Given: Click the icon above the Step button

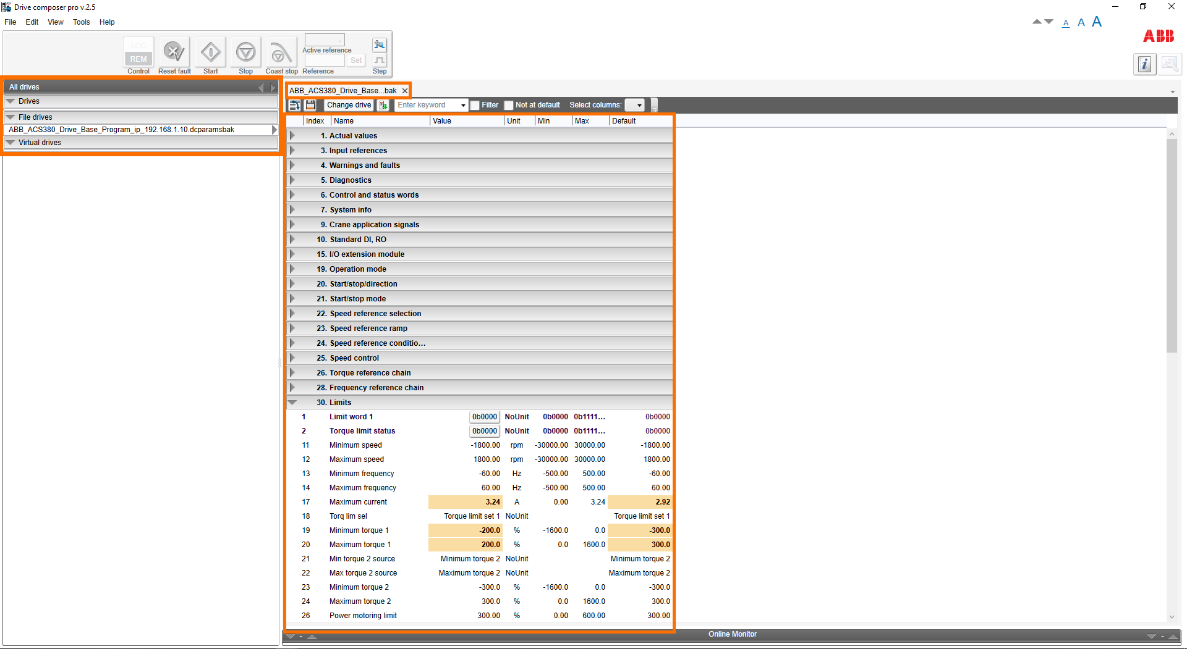Looking at the screenshot, I should coord(379,45).
